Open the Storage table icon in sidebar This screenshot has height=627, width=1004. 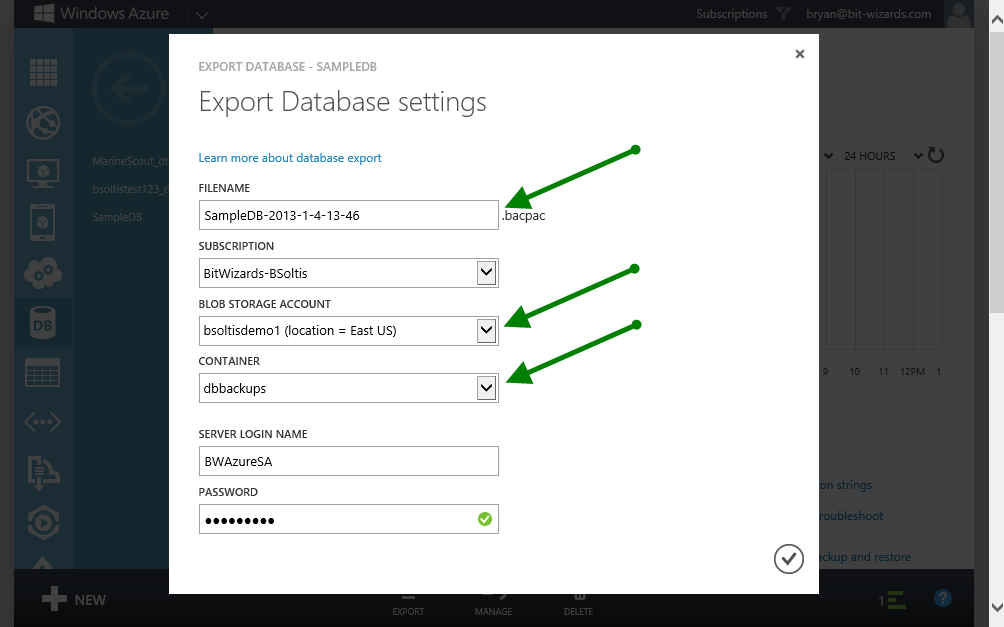pos(43,373)
